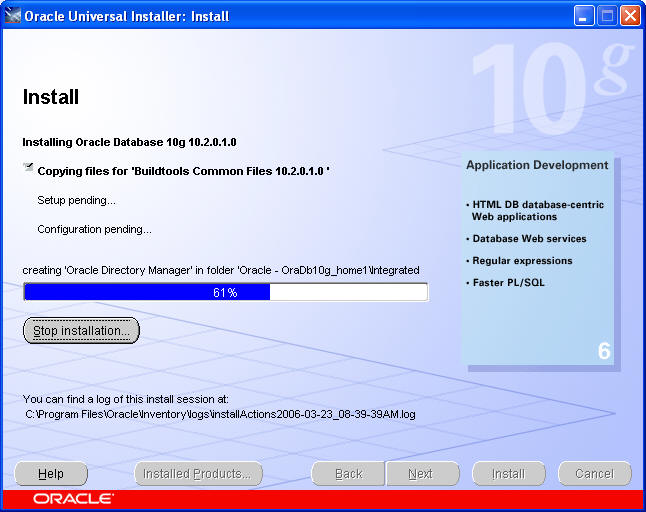Click the installActions log file path
Screen dimensions: 646x512
pyautogui.click(x=221, y=413)
